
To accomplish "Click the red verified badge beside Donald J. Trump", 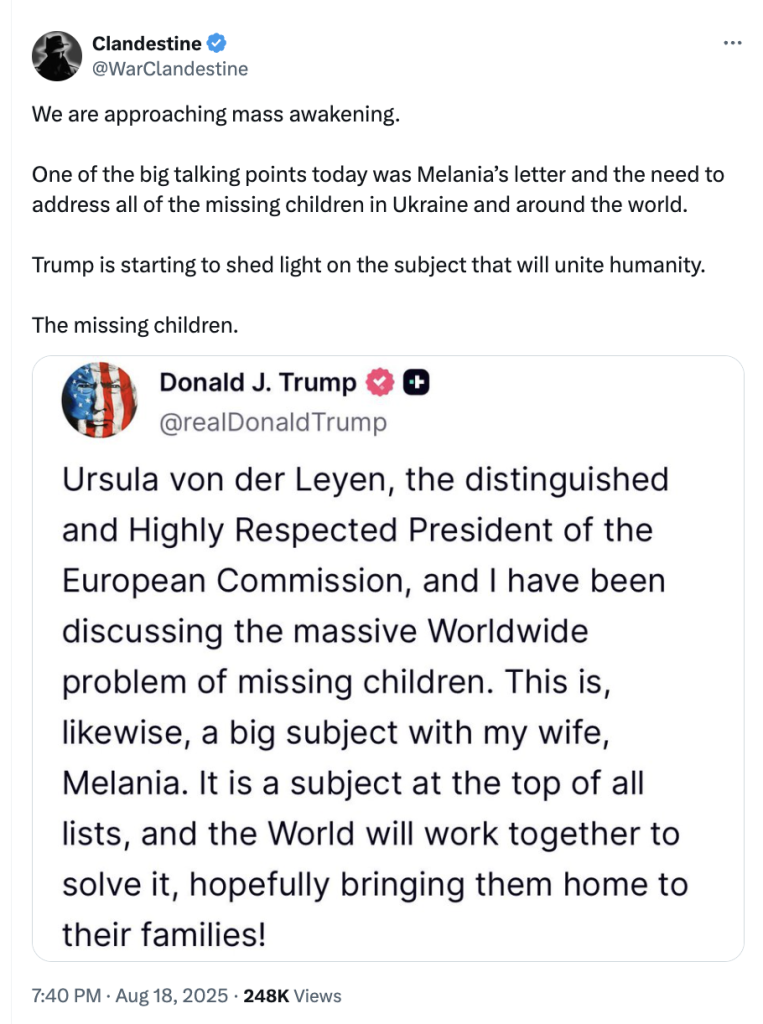I will tap(378, 382).
